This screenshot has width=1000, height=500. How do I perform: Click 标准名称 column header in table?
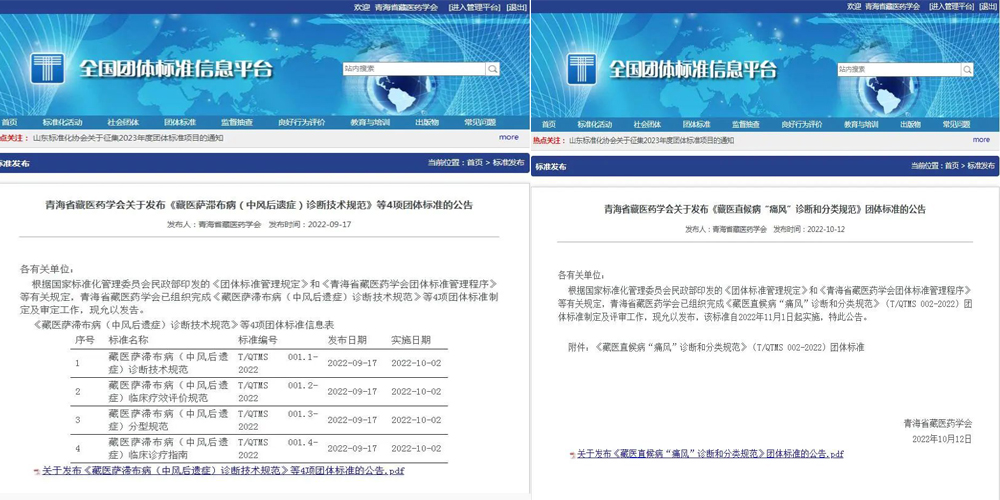(x=128, y=340)
